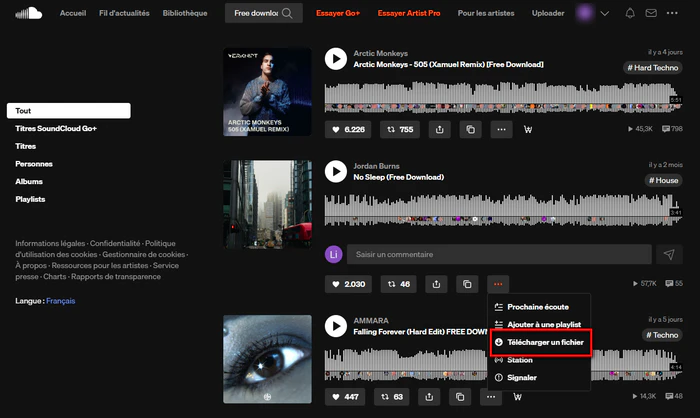This screenshot has height=418, width=700.
Task: Click Essayer Go+
Action: click(338, 13)
